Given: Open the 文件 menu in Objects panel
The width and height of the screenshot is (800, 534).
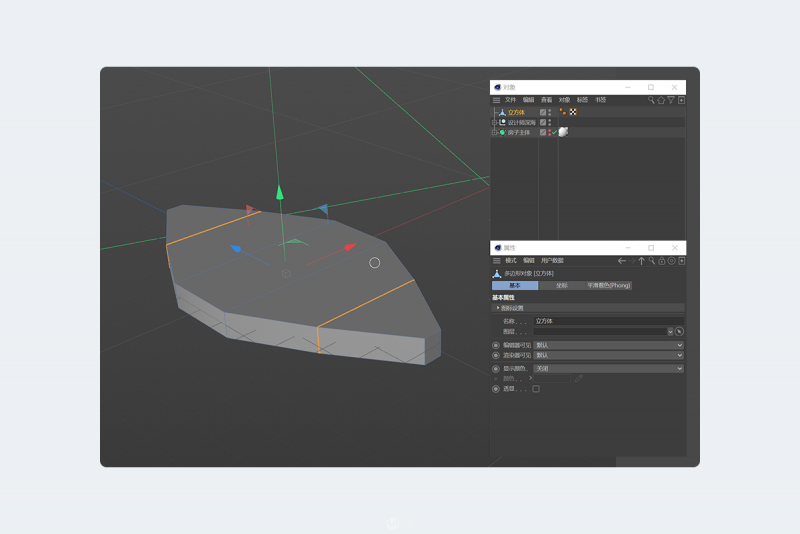Looking at the screenshot, I should pyautogui.click(x=510, y=100).
